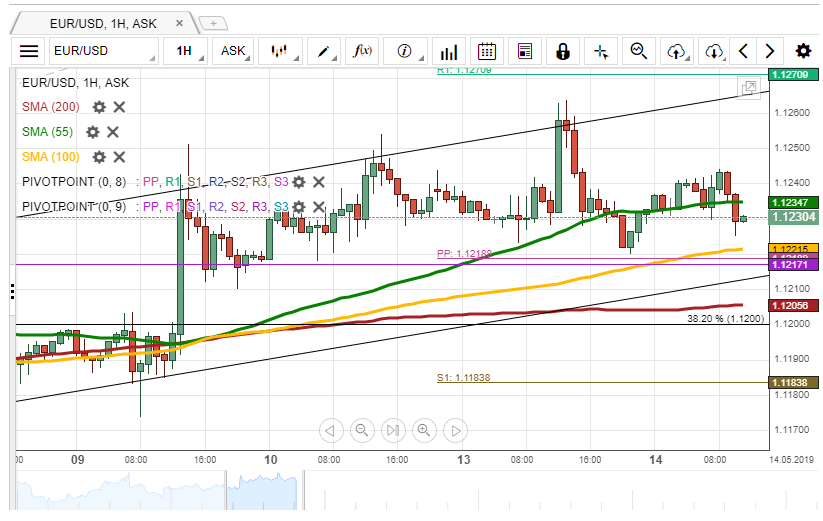The width and height of the screenshot is (823, 521).
Task: Expand the 1H timeframe dropdown
Action: coord(185,51)
